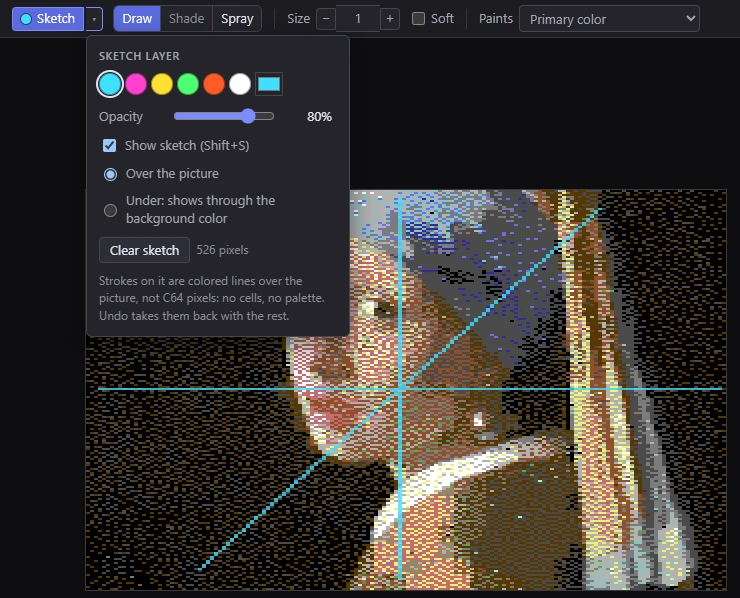Pick the magenta sketch color
Viewport: 740px width, 598px height.
136,84
